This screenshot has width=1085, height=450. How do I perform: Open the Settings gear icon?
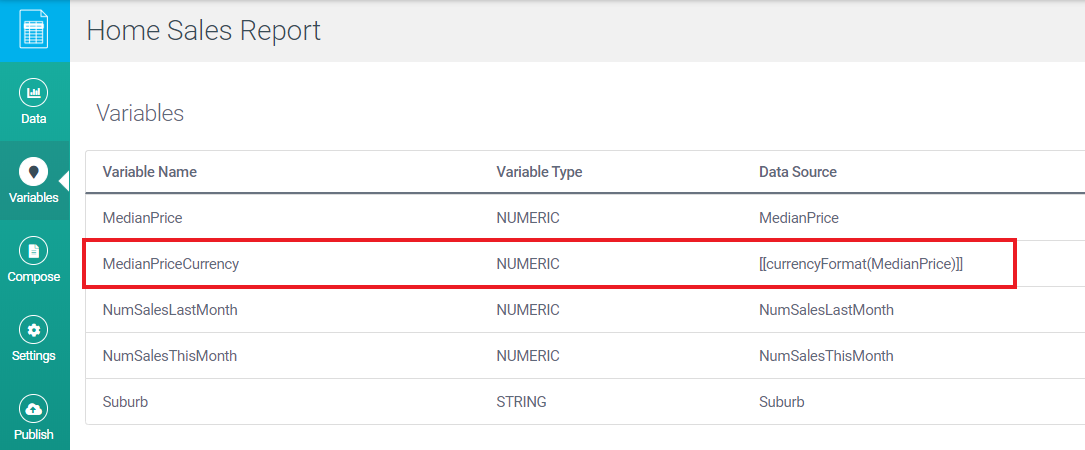click(34, 330)
